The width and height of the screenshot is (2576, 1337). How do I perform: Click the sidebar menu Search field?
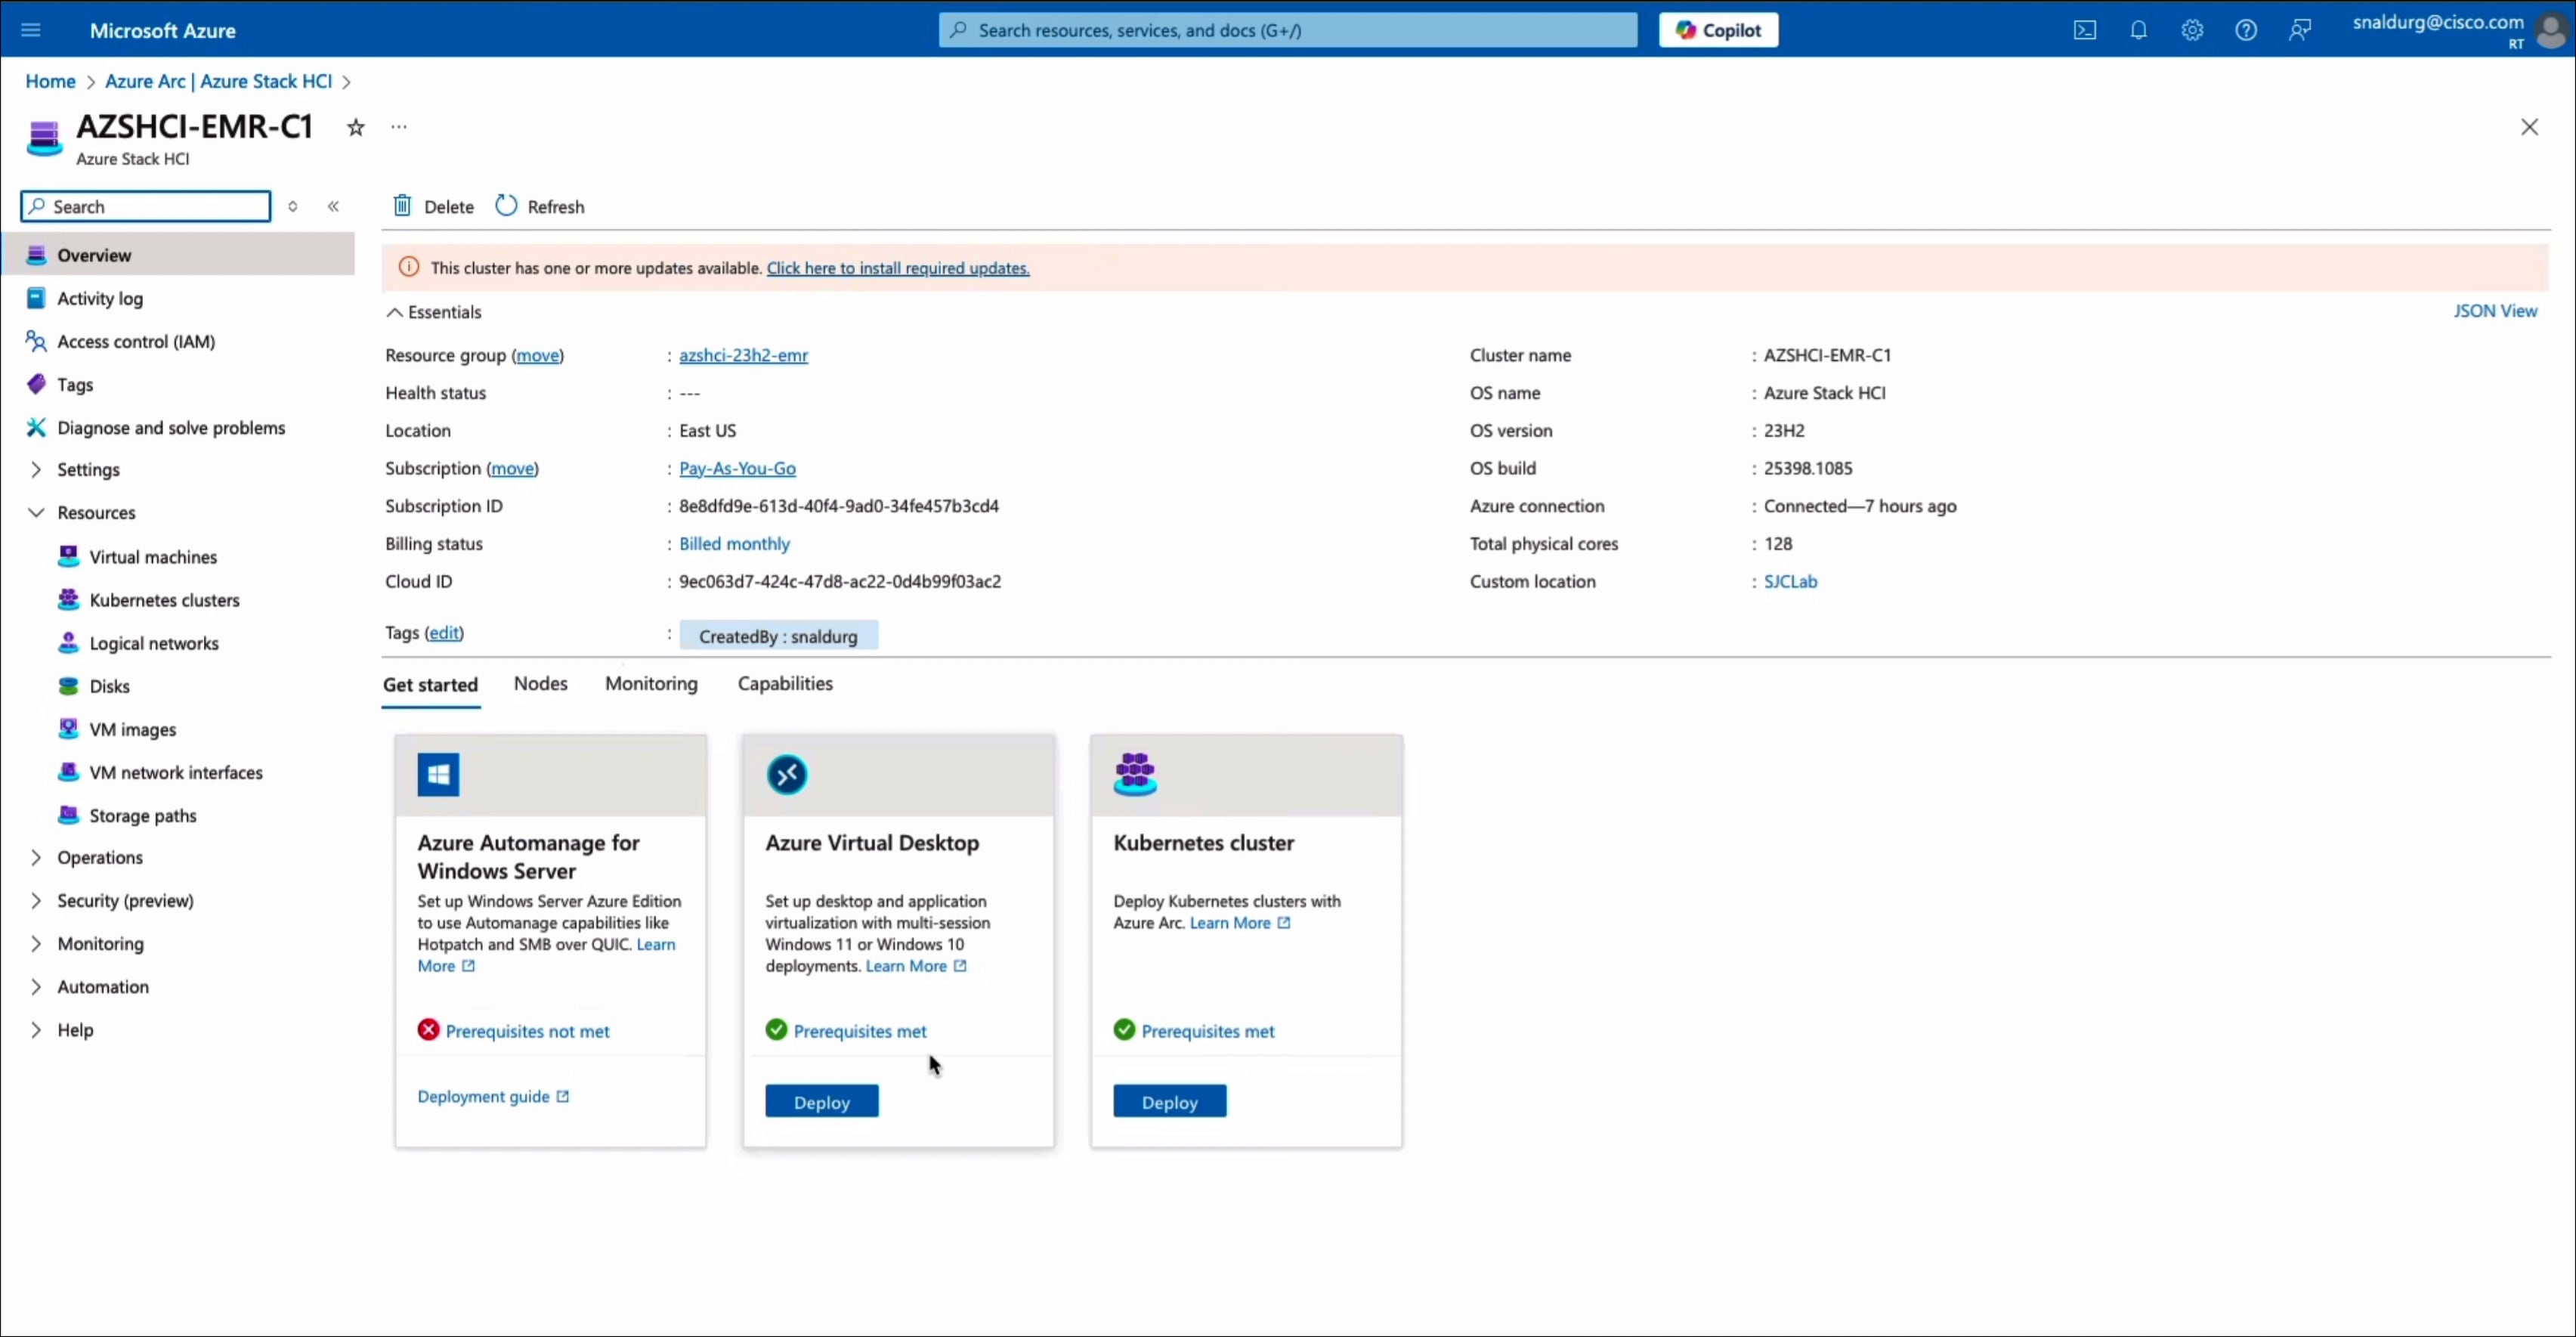click(146, 206)
